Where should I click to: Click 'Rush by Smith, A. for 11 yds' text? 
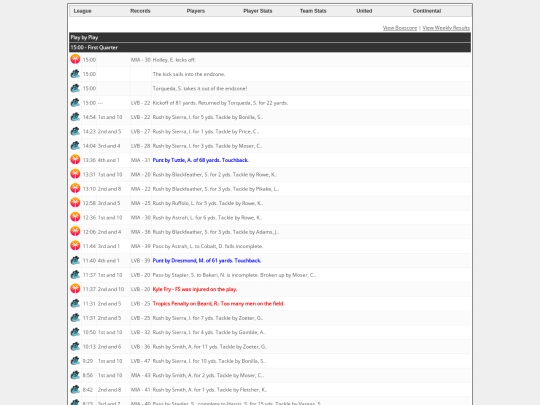pyautogui.click(x=210, y=347)
